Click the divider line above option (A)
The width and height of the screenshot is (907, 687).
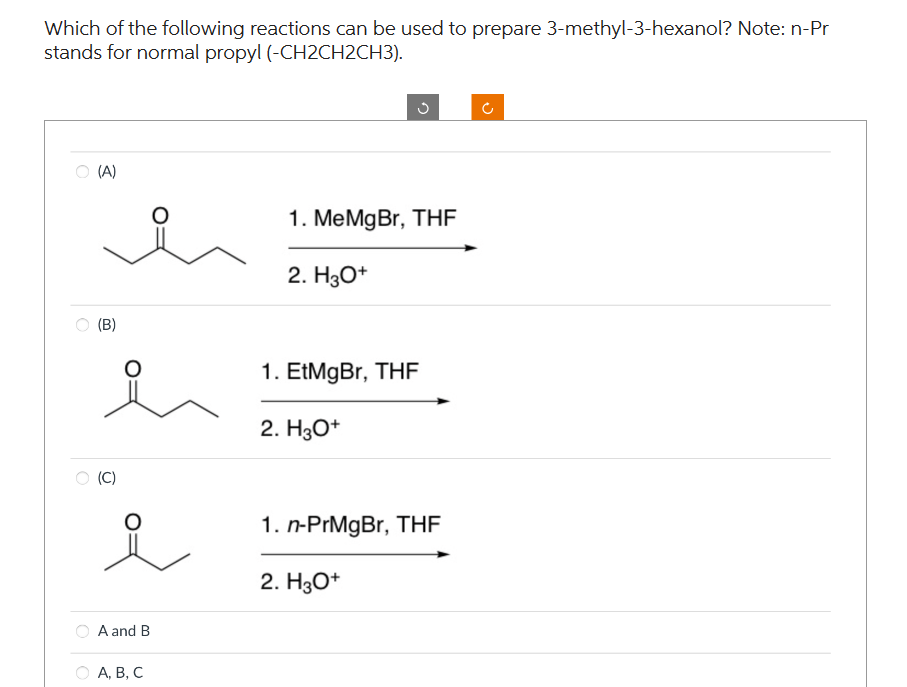tap(450, 152)
